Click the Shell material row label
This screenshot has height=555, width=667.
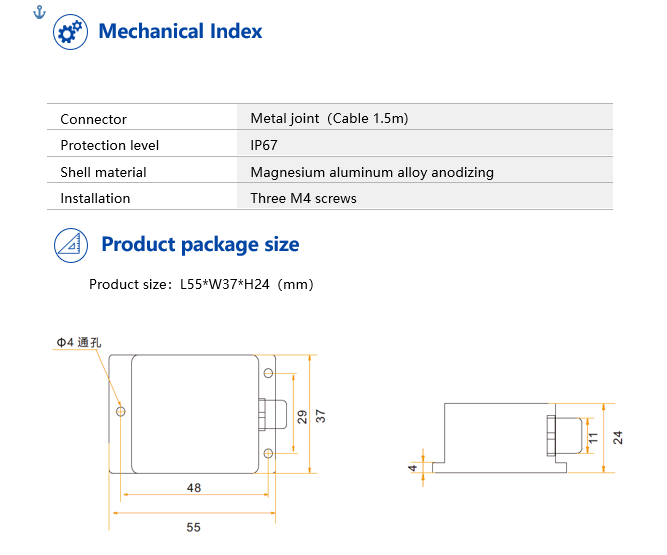coord(103,172)
